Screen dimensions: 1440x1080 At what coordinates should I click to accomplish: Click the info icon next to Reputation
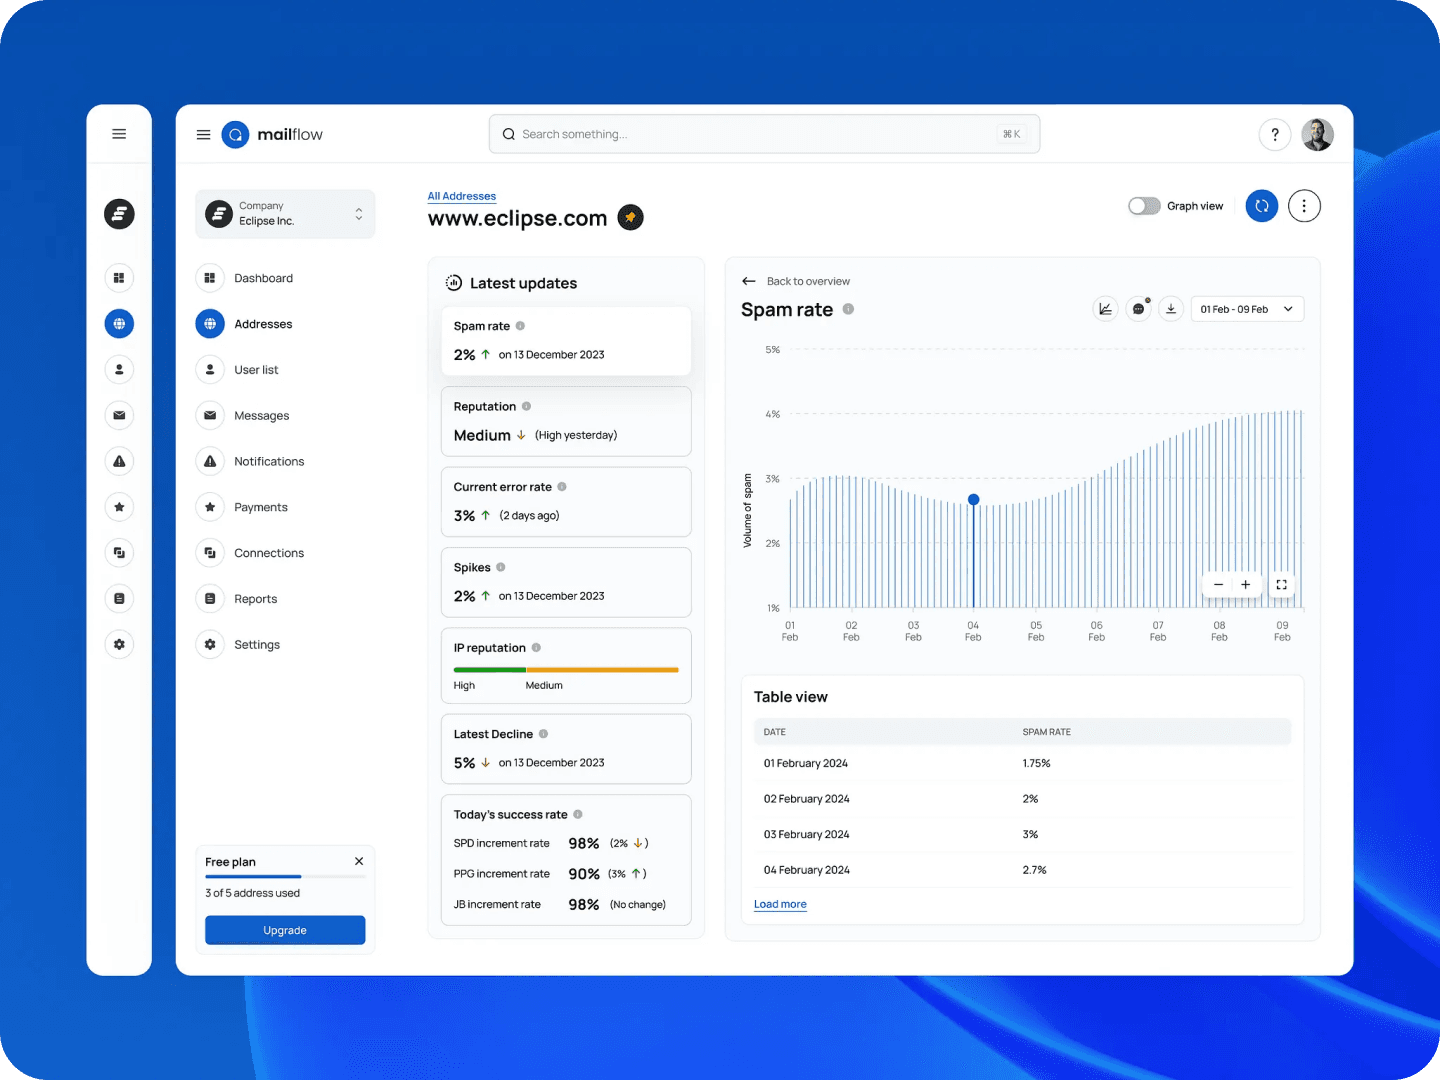[x=526, y=406]
